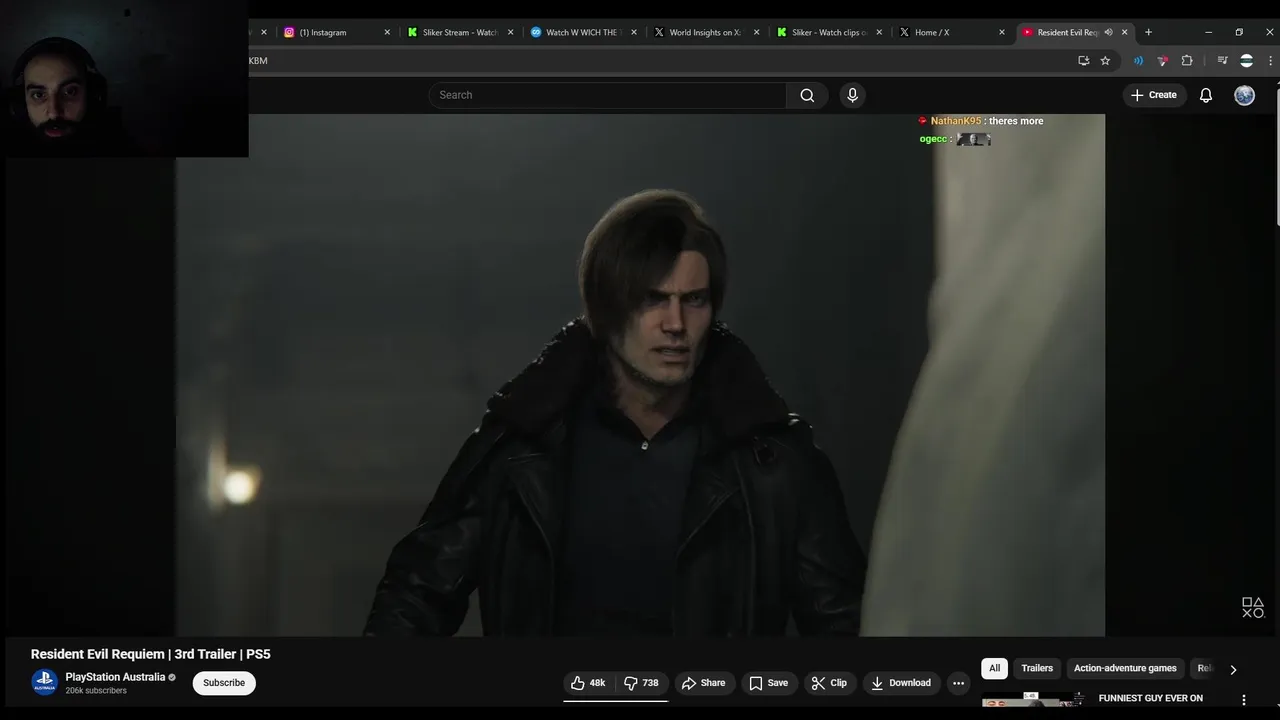The height and width of the screenshot is (720, 1280).
Task: Open more actions menu beside Download
Action: (x=958, y=683)
